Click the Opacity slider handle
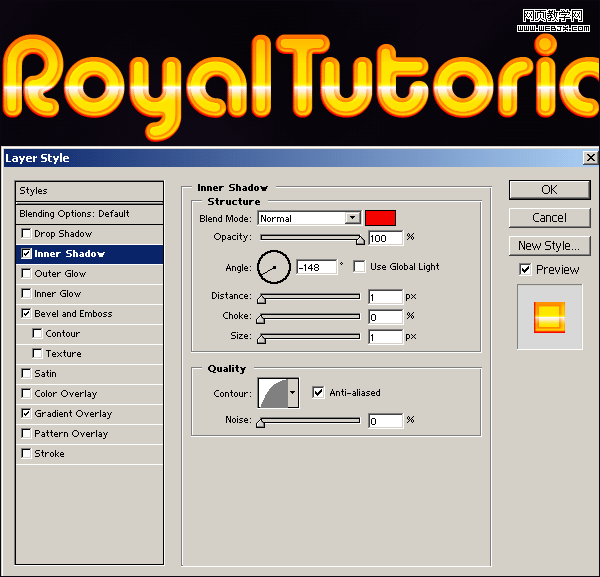 360,240
